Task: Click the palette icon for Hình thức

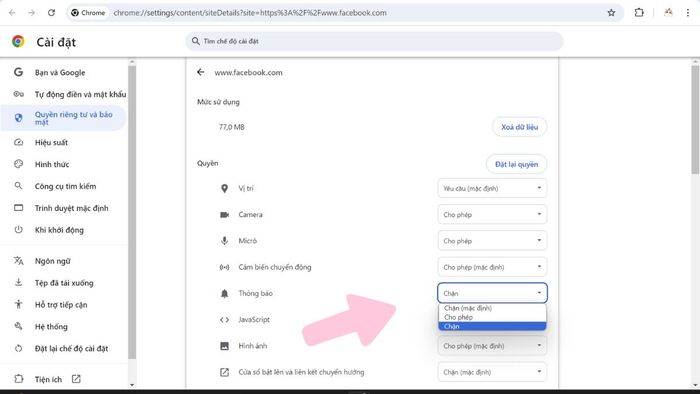Action: (18, 164)
